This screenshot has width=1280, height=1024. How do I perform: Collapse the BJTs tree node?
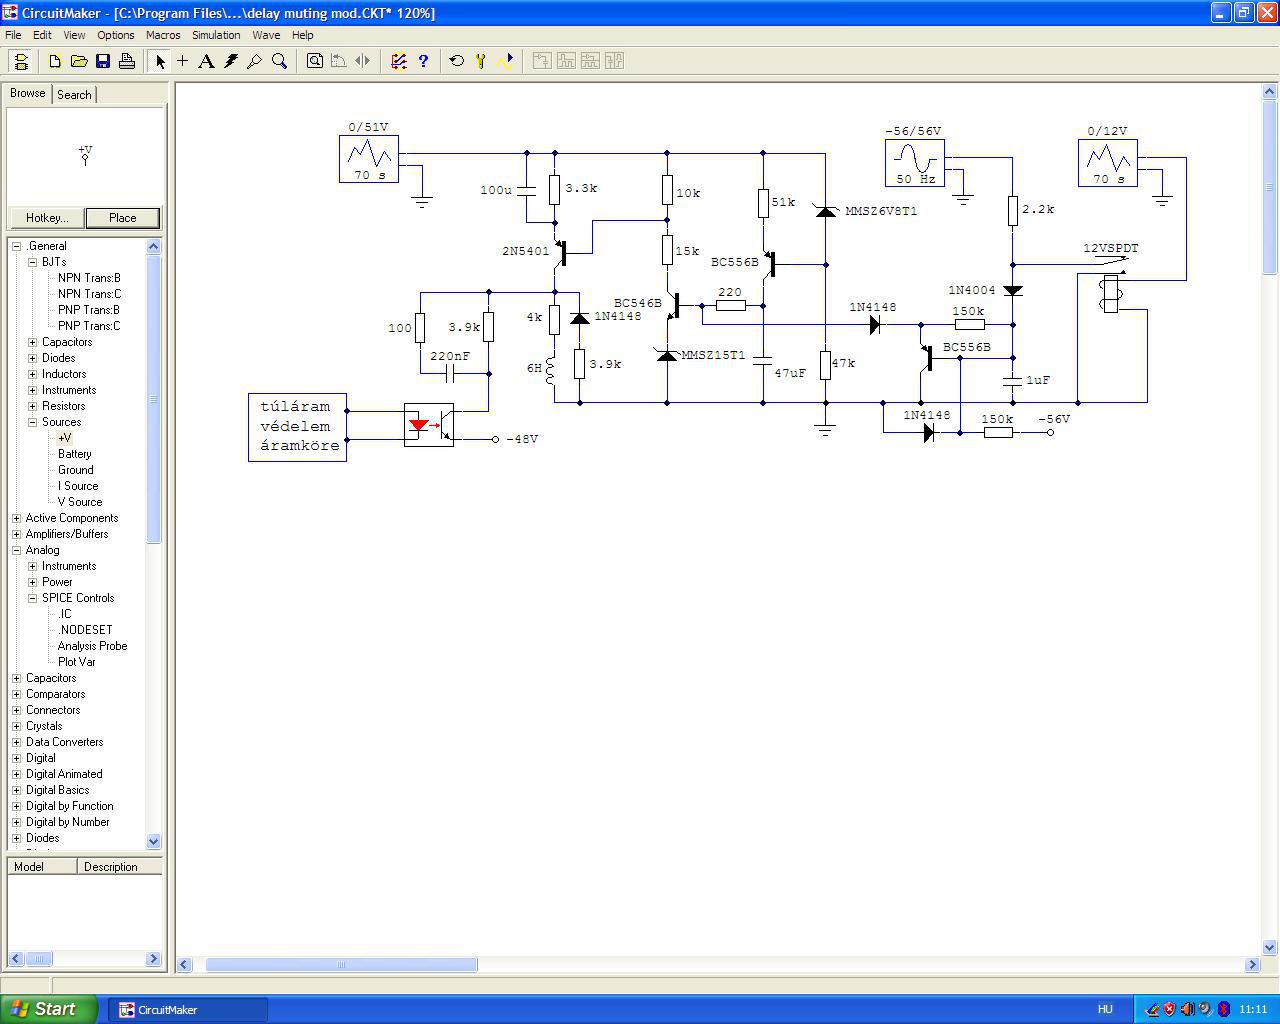click(x=32, y=262)
